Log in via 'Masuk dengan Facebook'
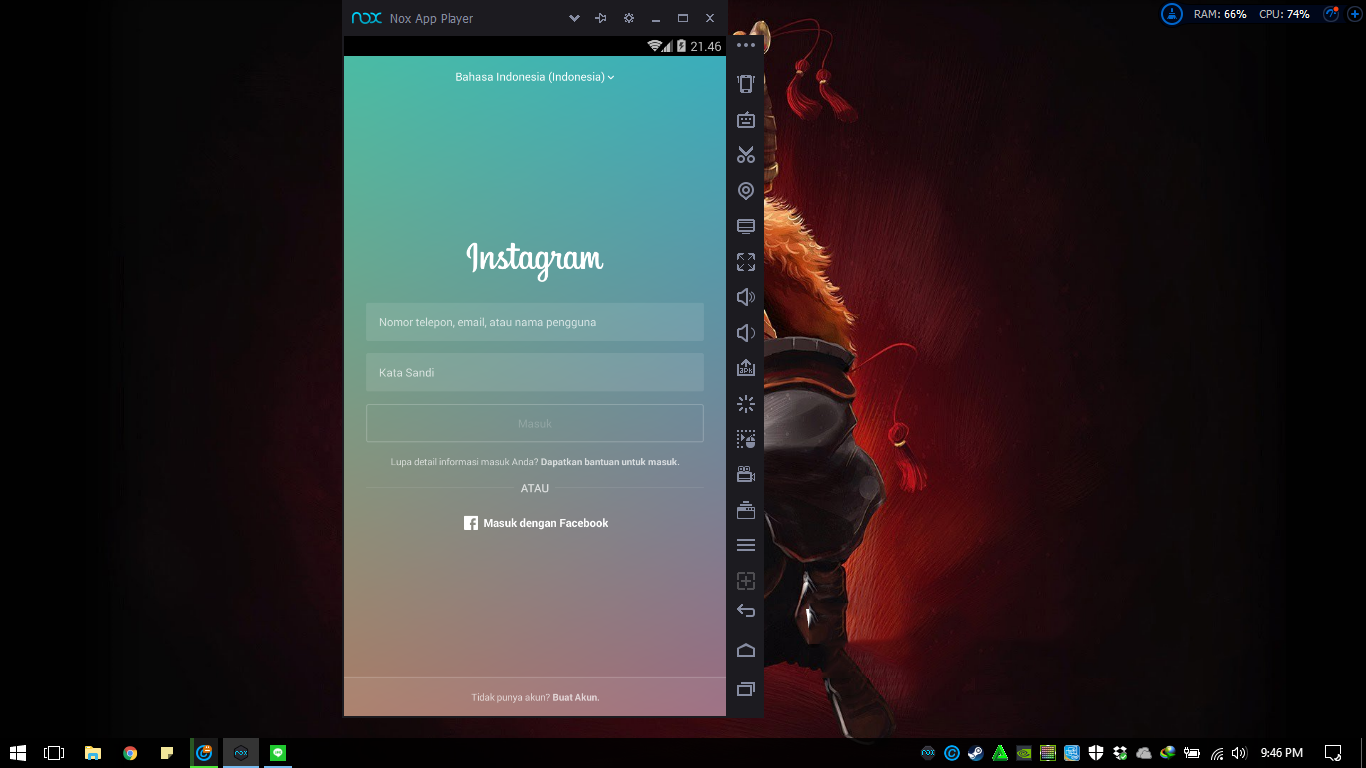The height and width of the screenshot is (768, 1366). [535, 523]
